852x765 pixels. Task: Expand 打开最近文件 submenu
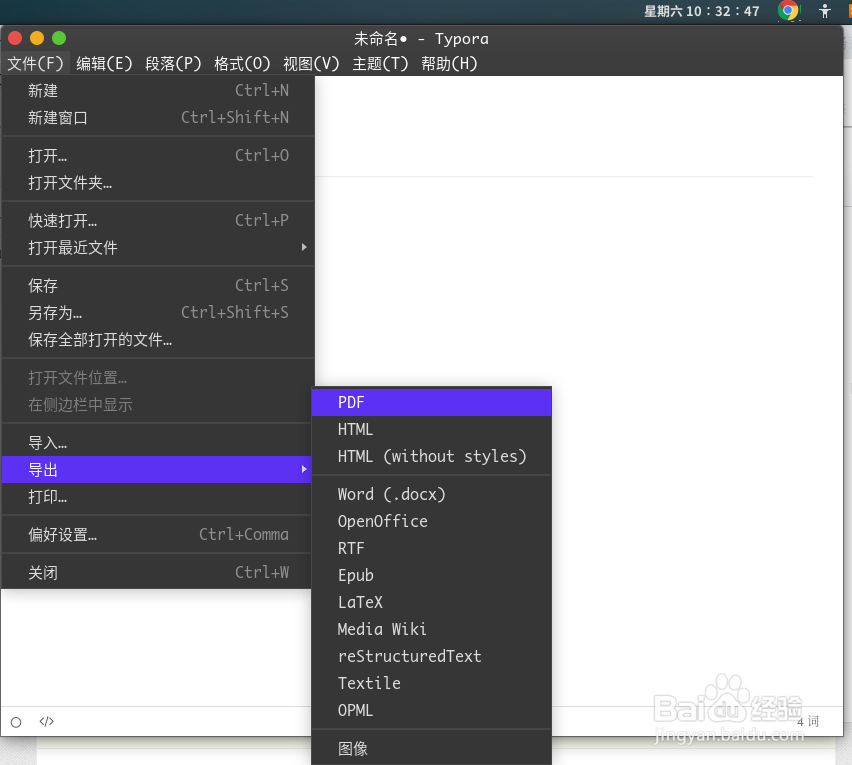tap(158, 248)
